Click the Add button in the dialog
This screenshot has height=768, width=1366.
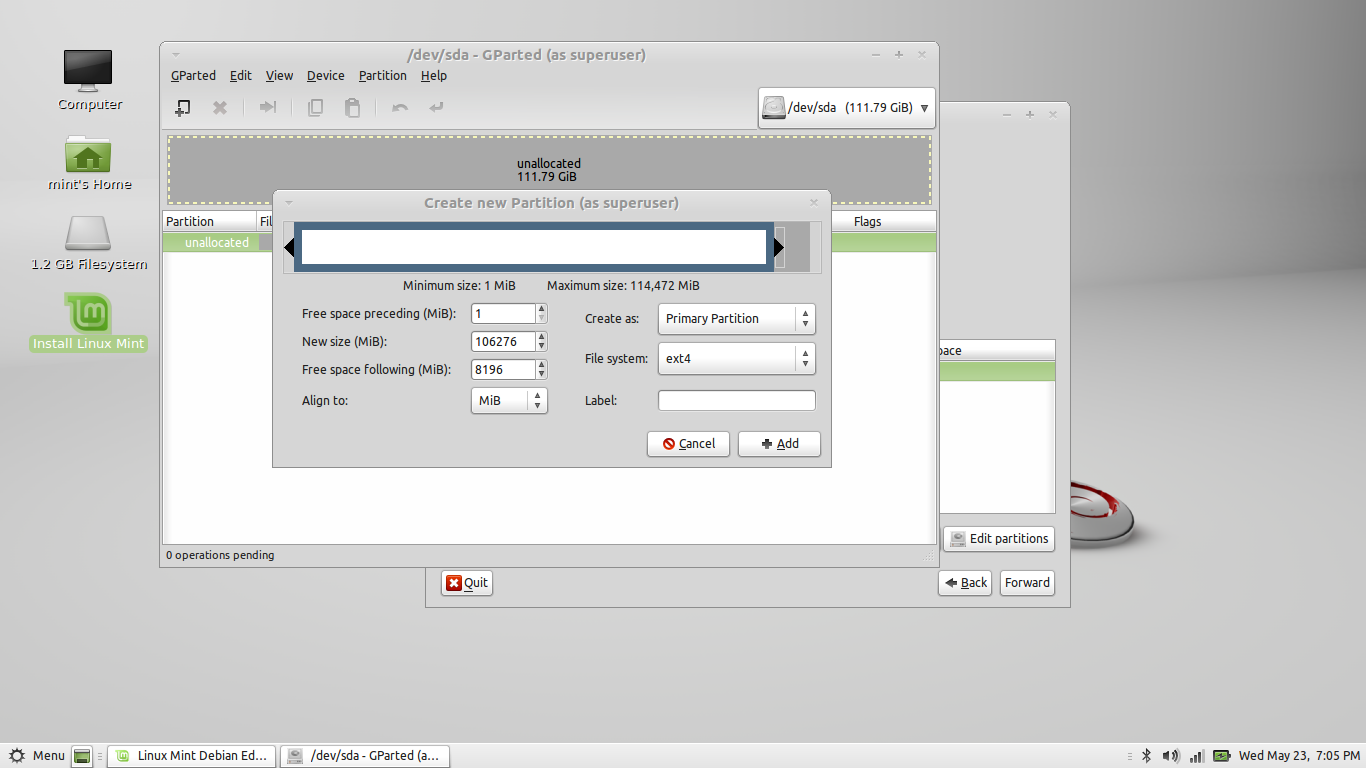[779, 444]
